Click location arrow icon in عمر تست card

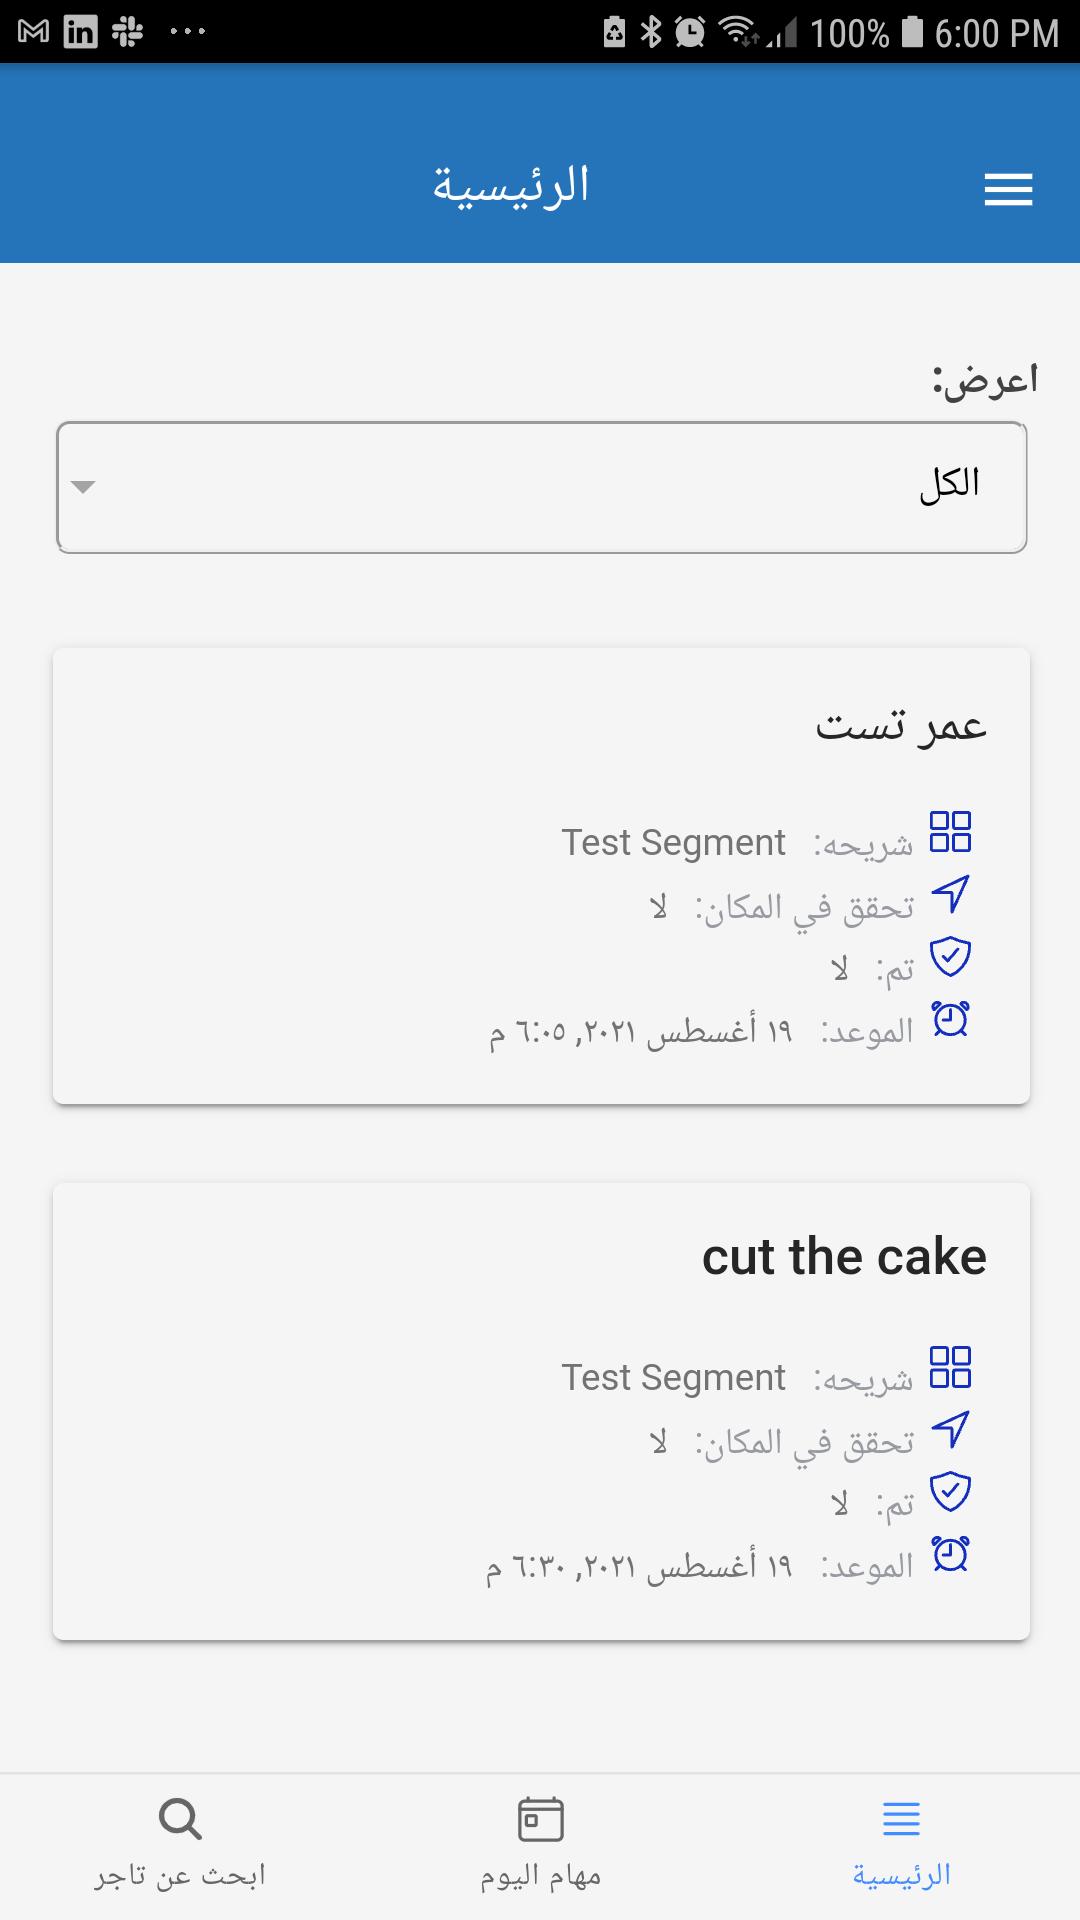tap(950, 894)
